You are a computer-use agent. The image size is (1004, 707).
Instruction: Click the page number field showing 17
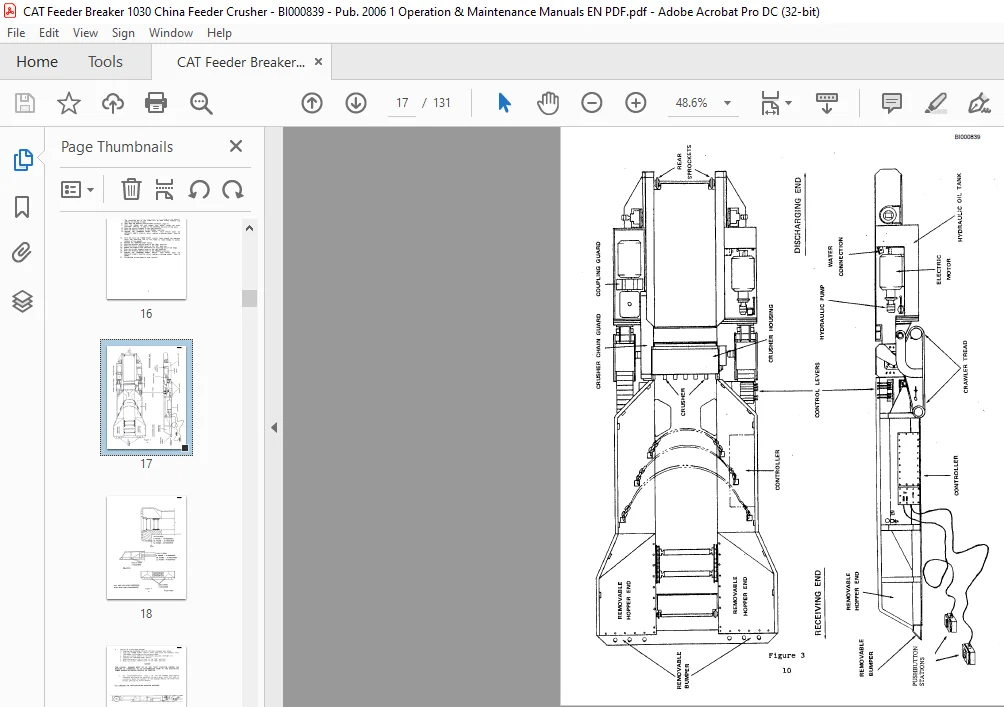click(402, 103)
